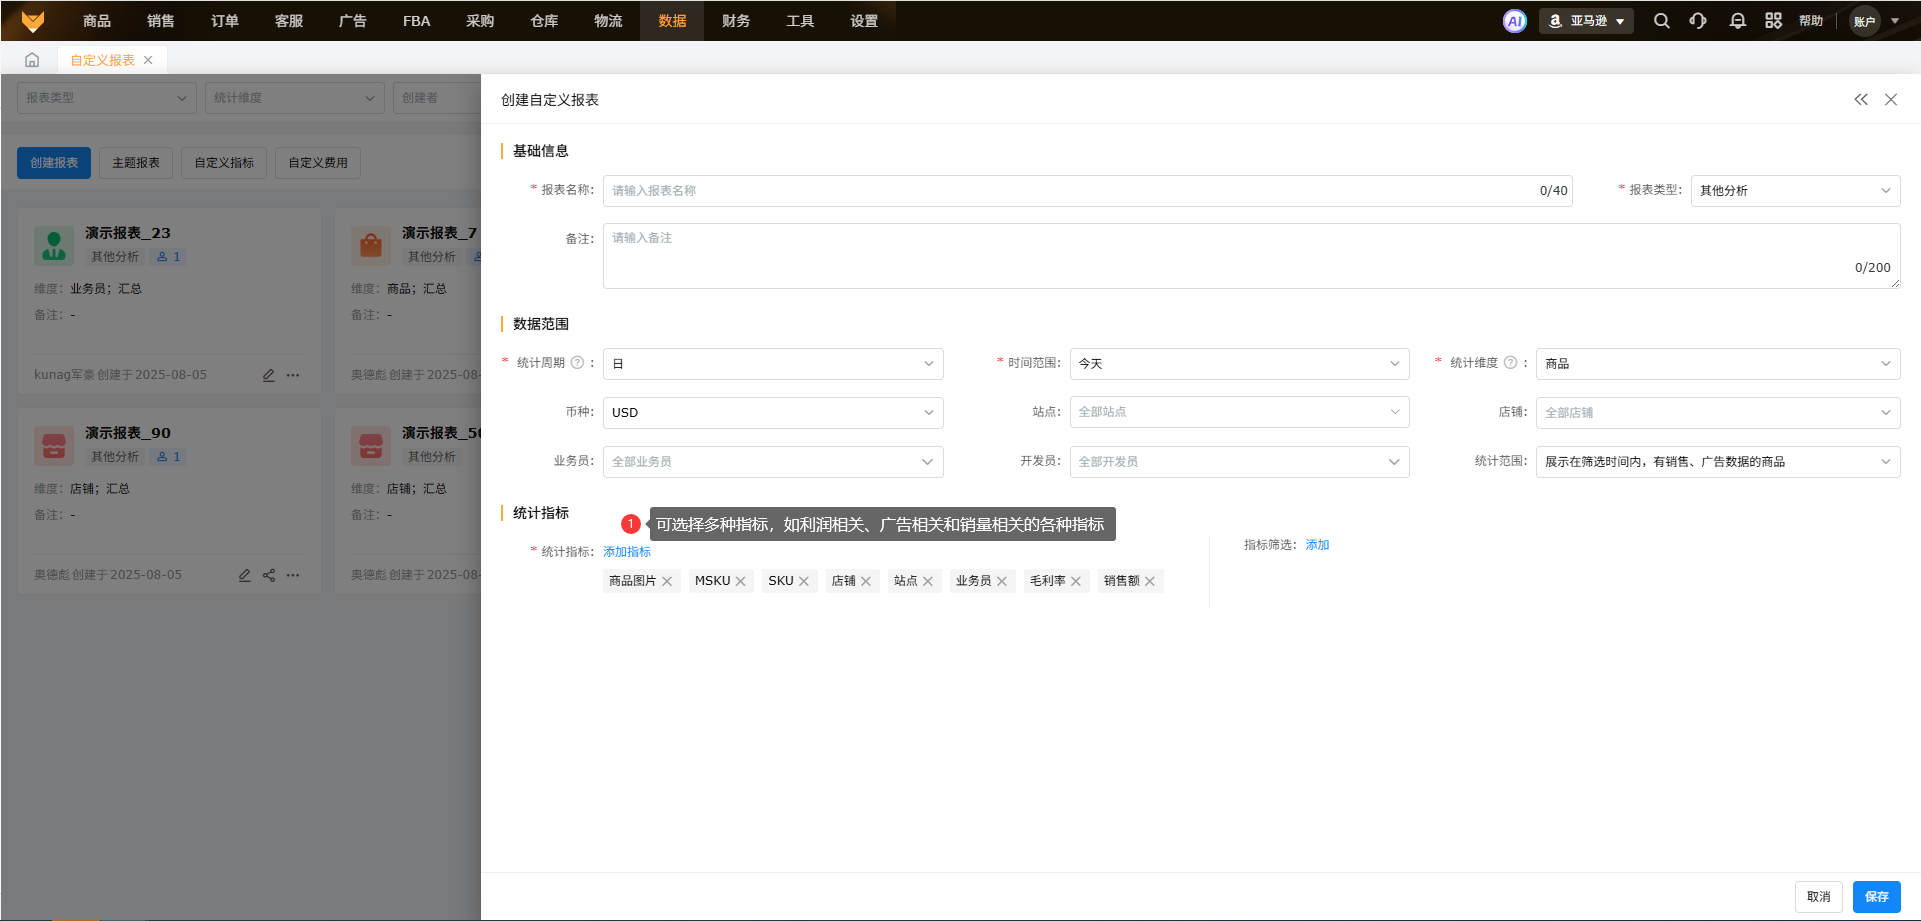Remove the 店铺 indicator tag
1921x921 pixels.
(866, 581)
